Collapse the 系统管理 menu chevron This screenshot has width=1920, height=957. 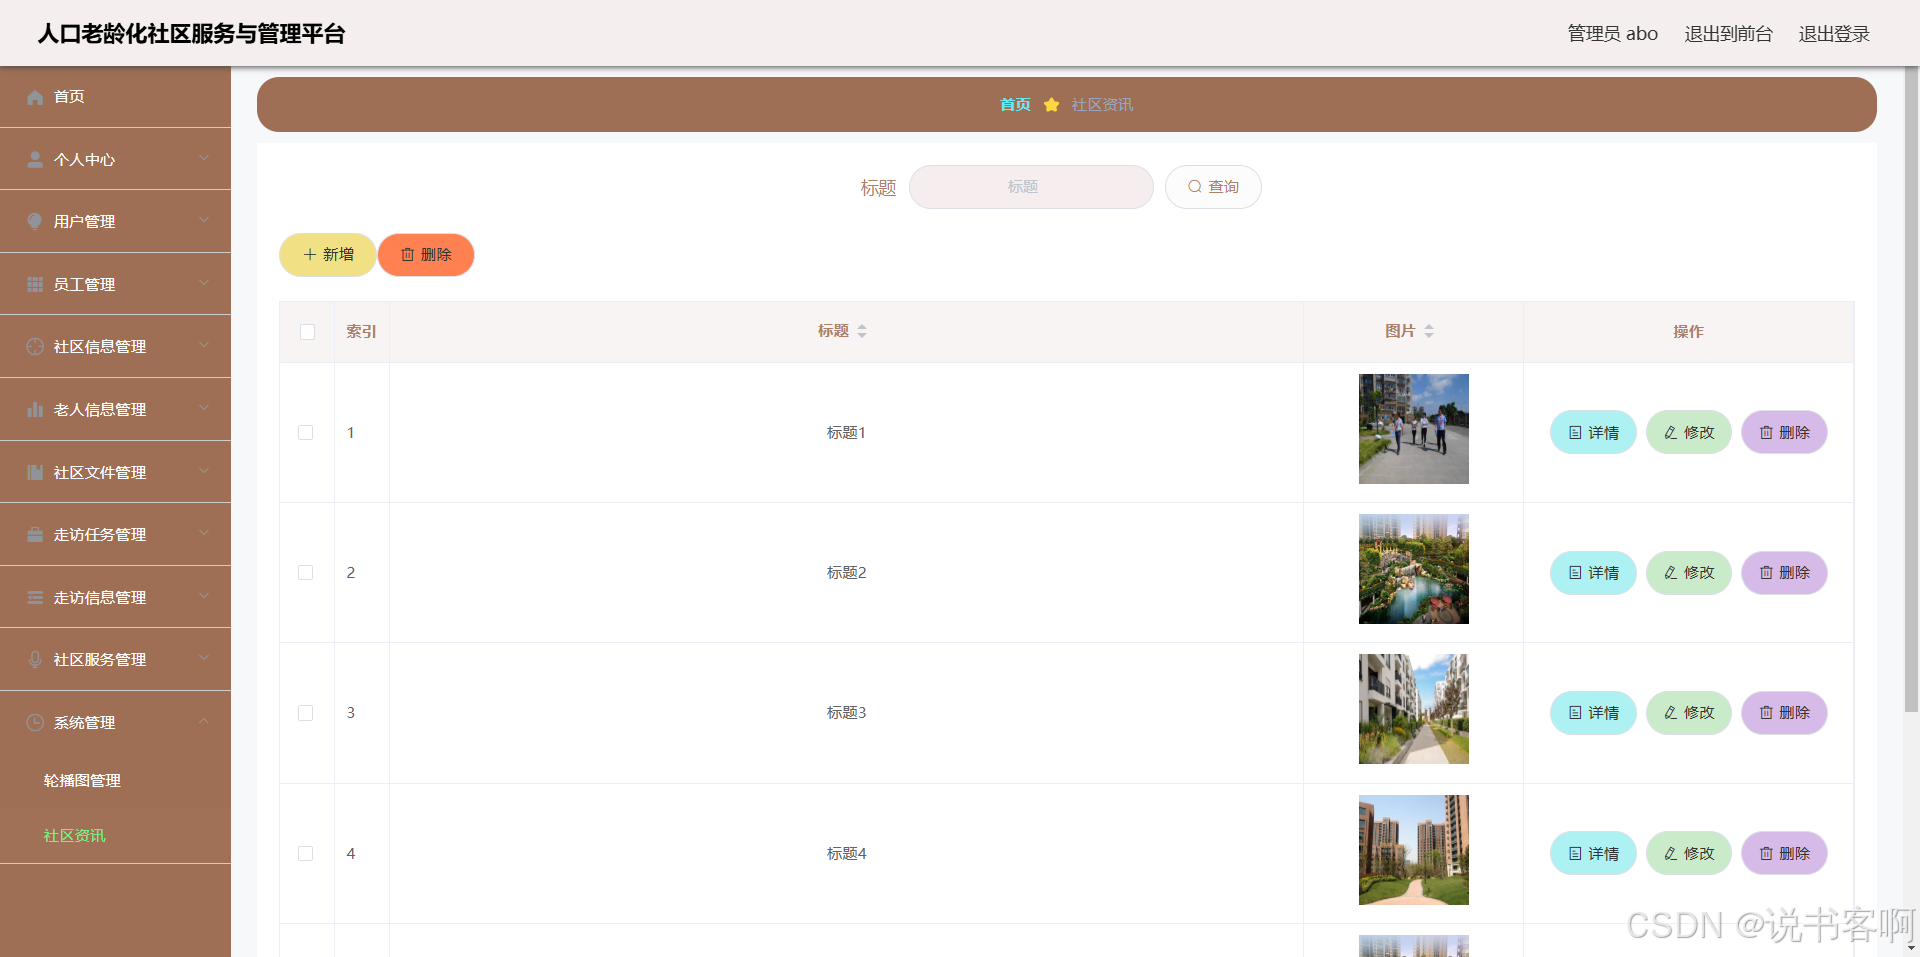(204, 721)
